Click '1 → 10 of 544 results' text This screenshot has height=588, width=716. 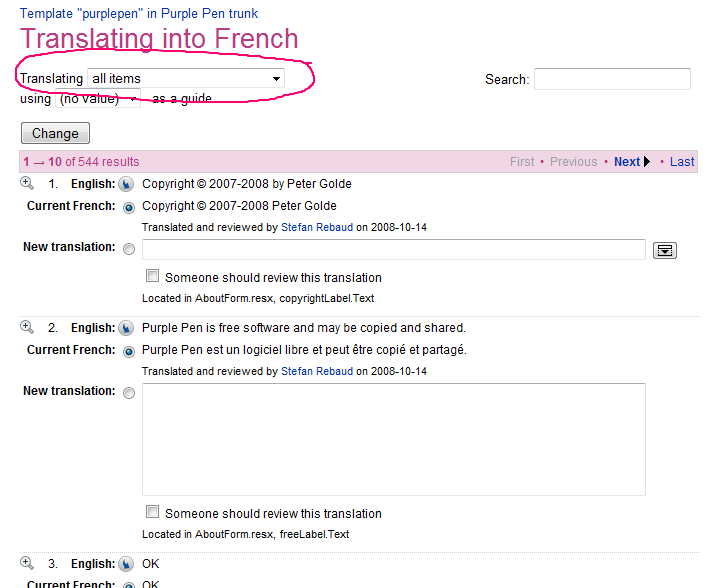[x=81, y=162]
